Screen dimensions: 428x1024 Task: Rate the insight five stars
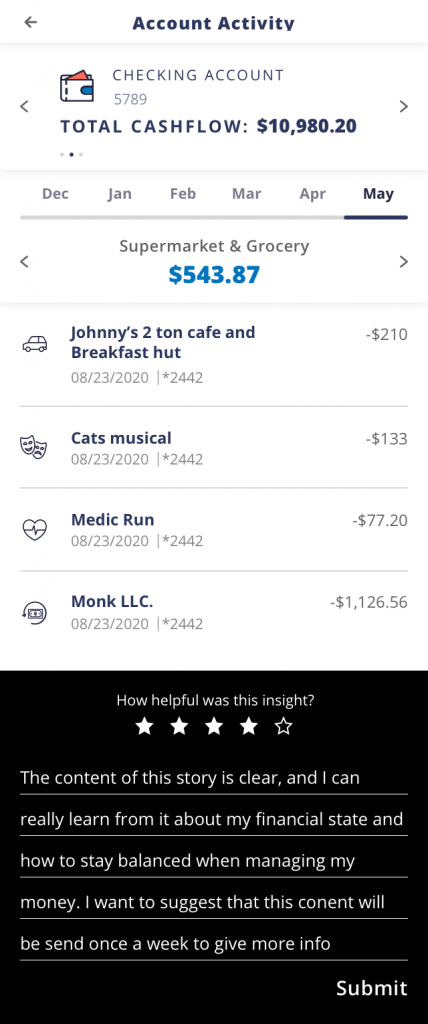pos(284,726)
